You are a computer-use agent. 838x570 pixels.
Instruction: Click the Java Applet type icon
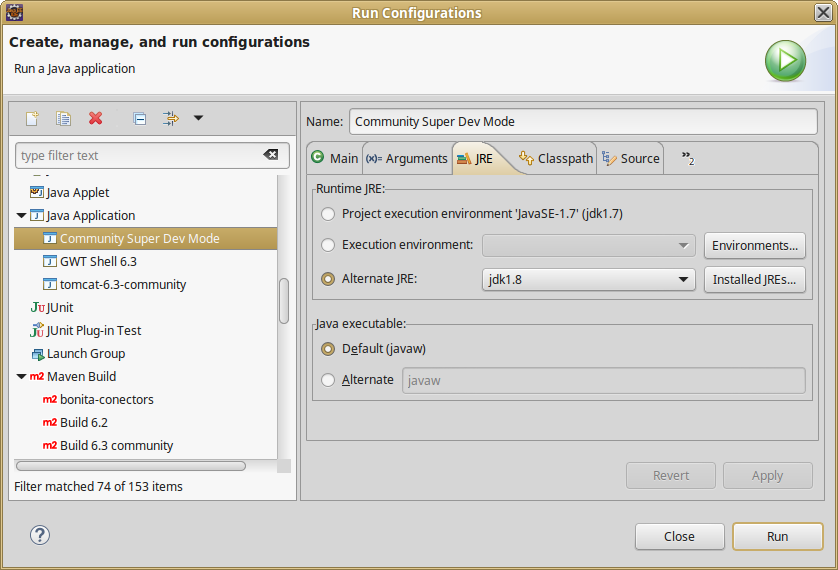point(37,192)
